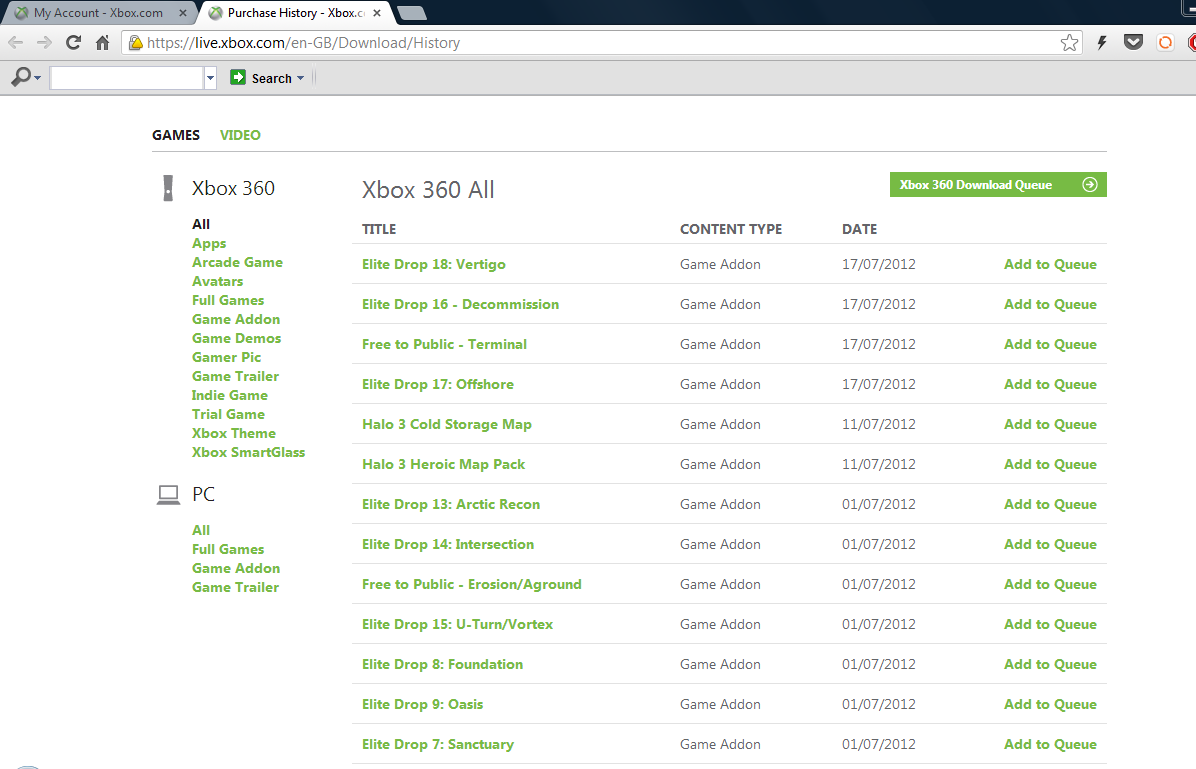Open Halo 3 Heroic Map Pack title

443,464
